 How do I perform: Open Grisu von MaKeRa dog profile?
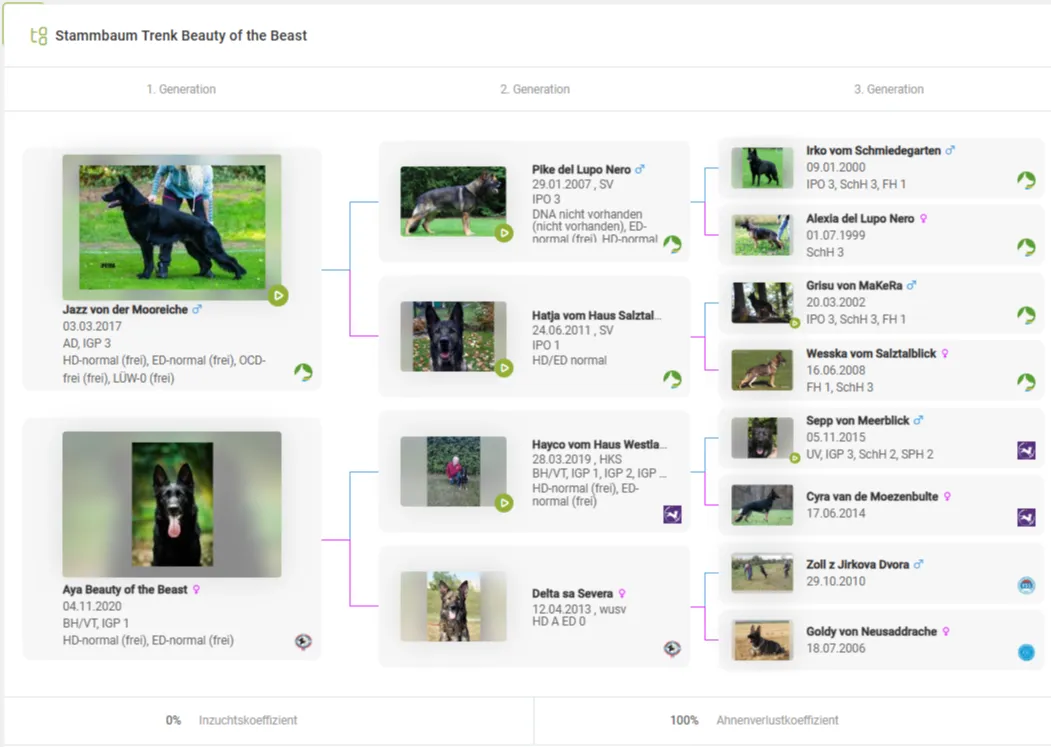854,286
